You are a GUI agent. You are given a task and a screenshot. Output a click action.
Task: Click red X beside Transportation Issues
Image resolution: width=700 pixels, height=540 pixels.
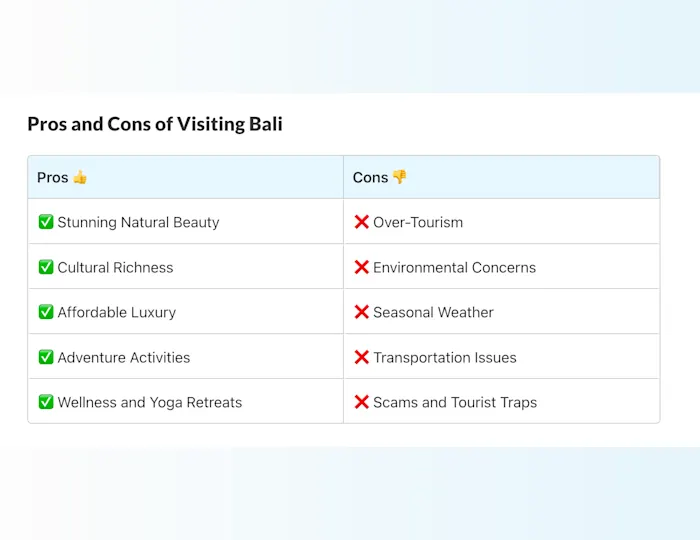click(x=361, y=357)
